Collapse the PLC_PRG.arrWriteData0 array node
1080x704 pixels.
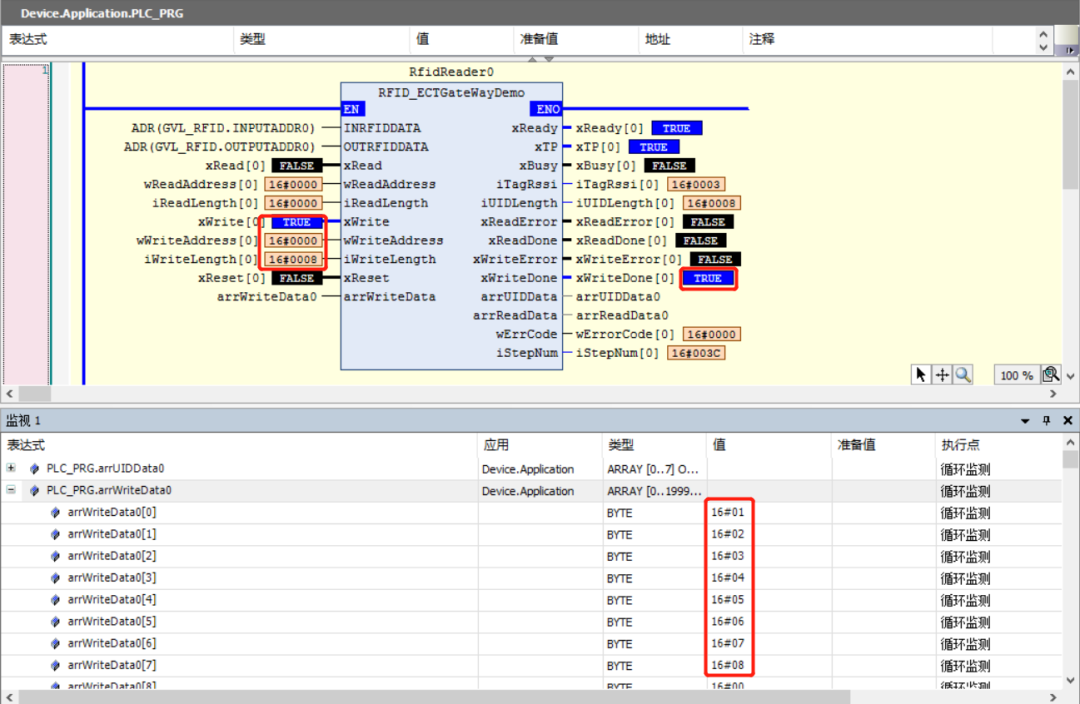click(11, 491)
